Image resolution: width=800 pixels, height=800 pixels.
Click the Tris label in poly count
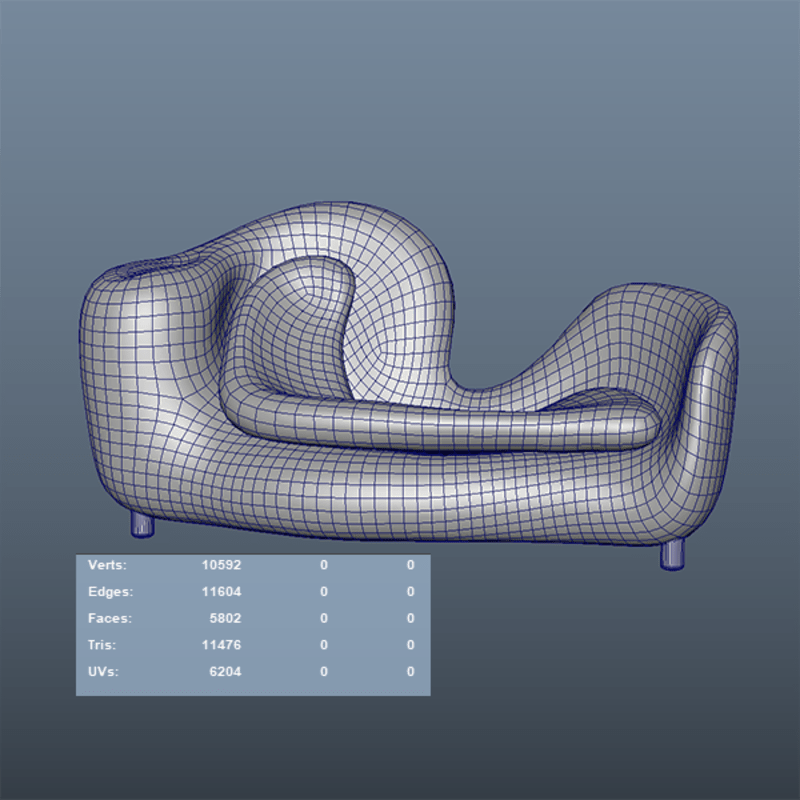tap(101, 645)
